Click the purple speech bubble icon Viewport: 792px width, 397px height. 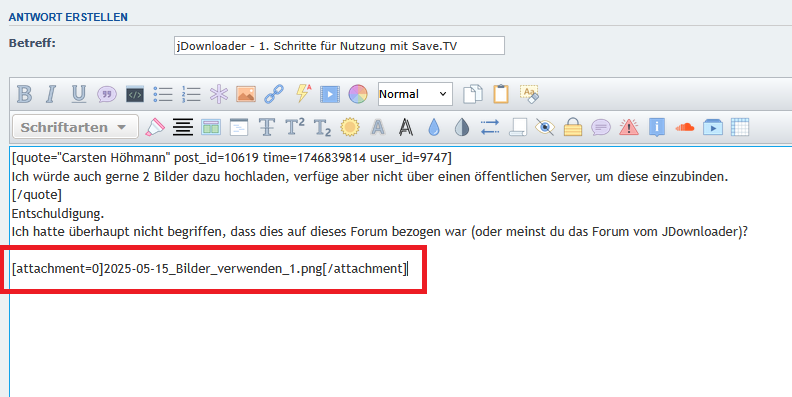coord(601,127)
